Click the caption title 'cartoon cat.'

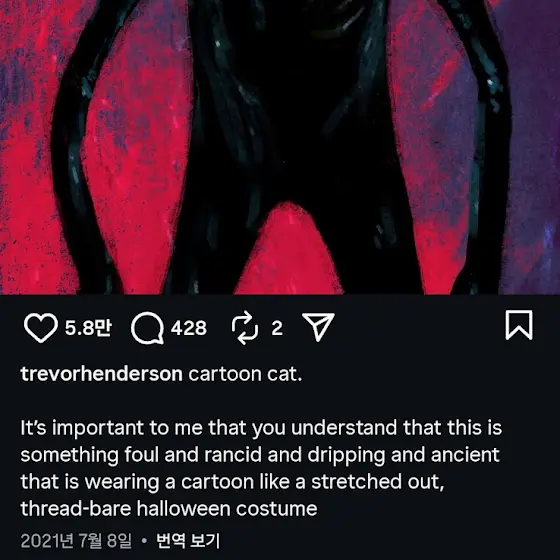pyautogui.click(x=245, y=374)
